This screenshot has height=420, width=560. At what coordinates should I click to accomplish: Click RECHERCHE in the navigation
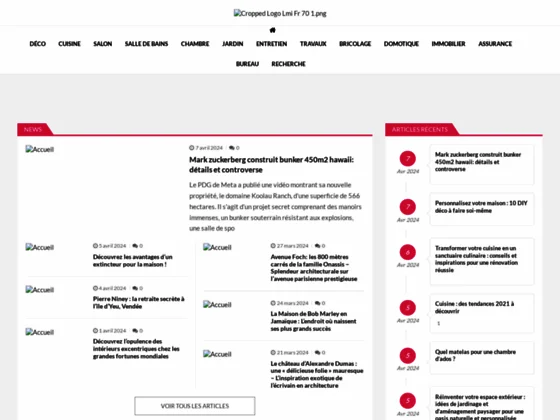pyautogui.click(x=288, y=64)
